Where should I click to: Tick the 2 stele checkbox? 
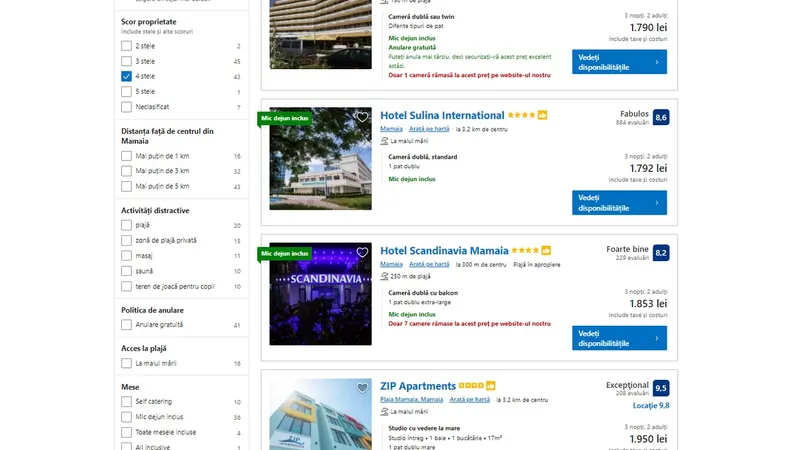click(127, 46)
